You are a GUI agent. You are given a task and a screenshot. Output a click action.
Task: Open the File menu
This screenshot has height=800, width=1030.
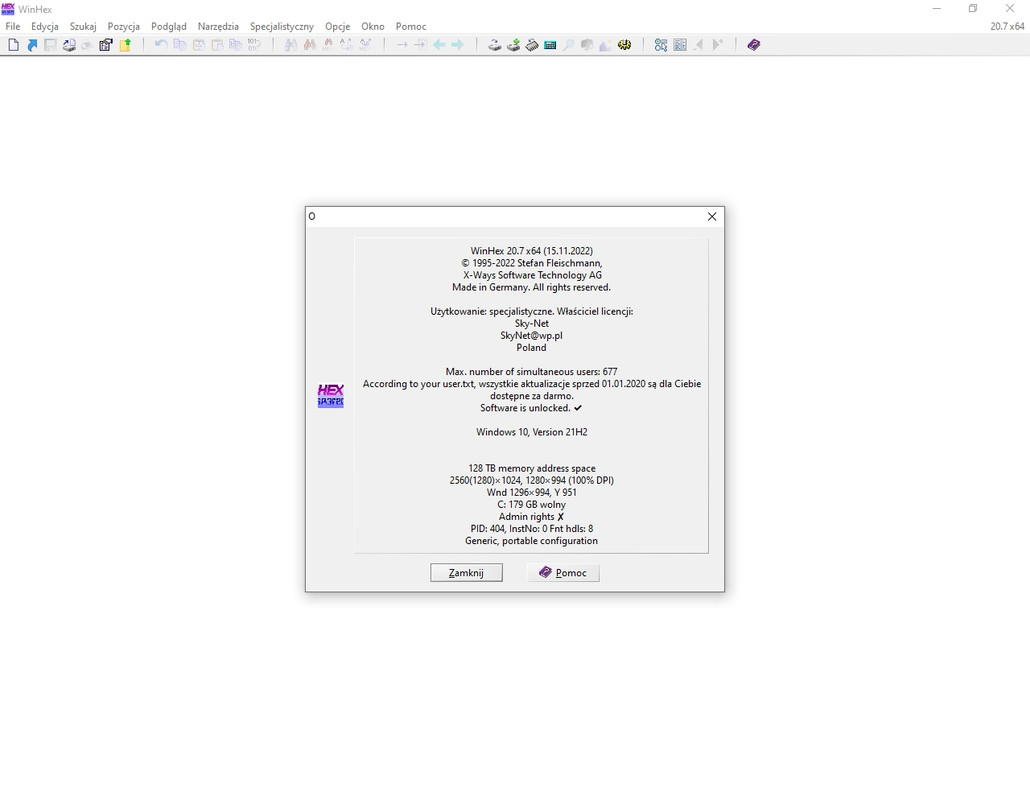(x=12, y=26)
